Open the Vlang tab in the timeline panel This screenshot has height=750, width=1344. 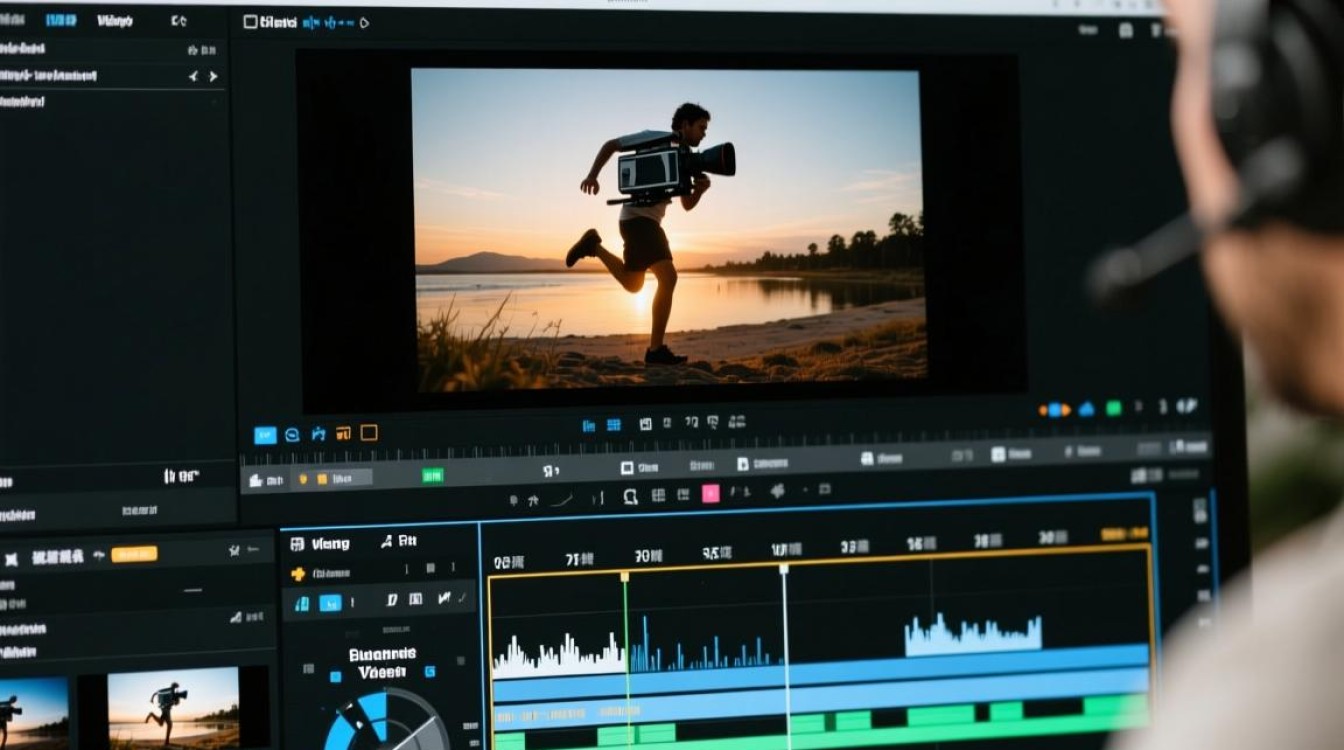(x=321, y=544)
